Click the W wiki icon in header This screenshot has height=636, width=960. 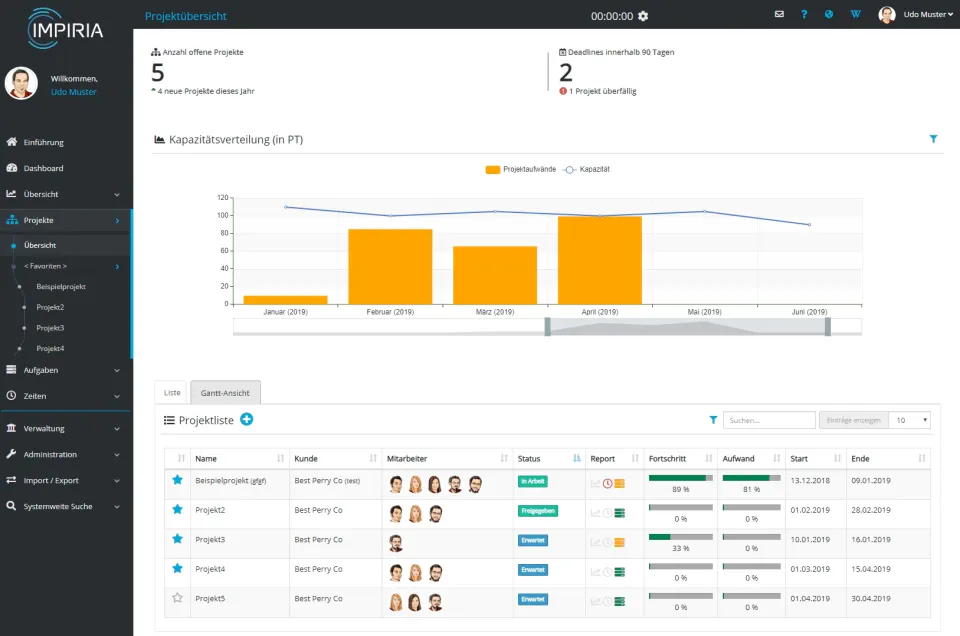(855, 14)
